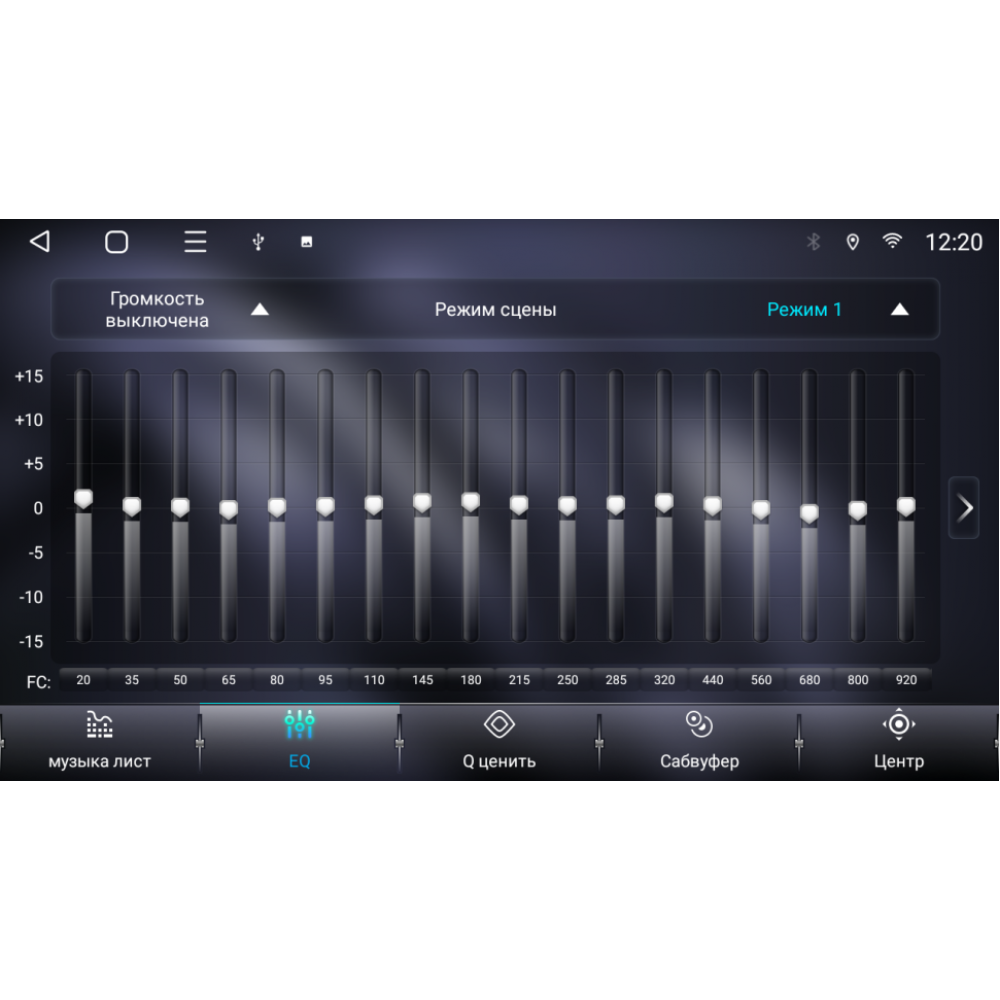The image size is (1000, 1000).
Task: Select the FC frequency value 50
Action: 180,680
